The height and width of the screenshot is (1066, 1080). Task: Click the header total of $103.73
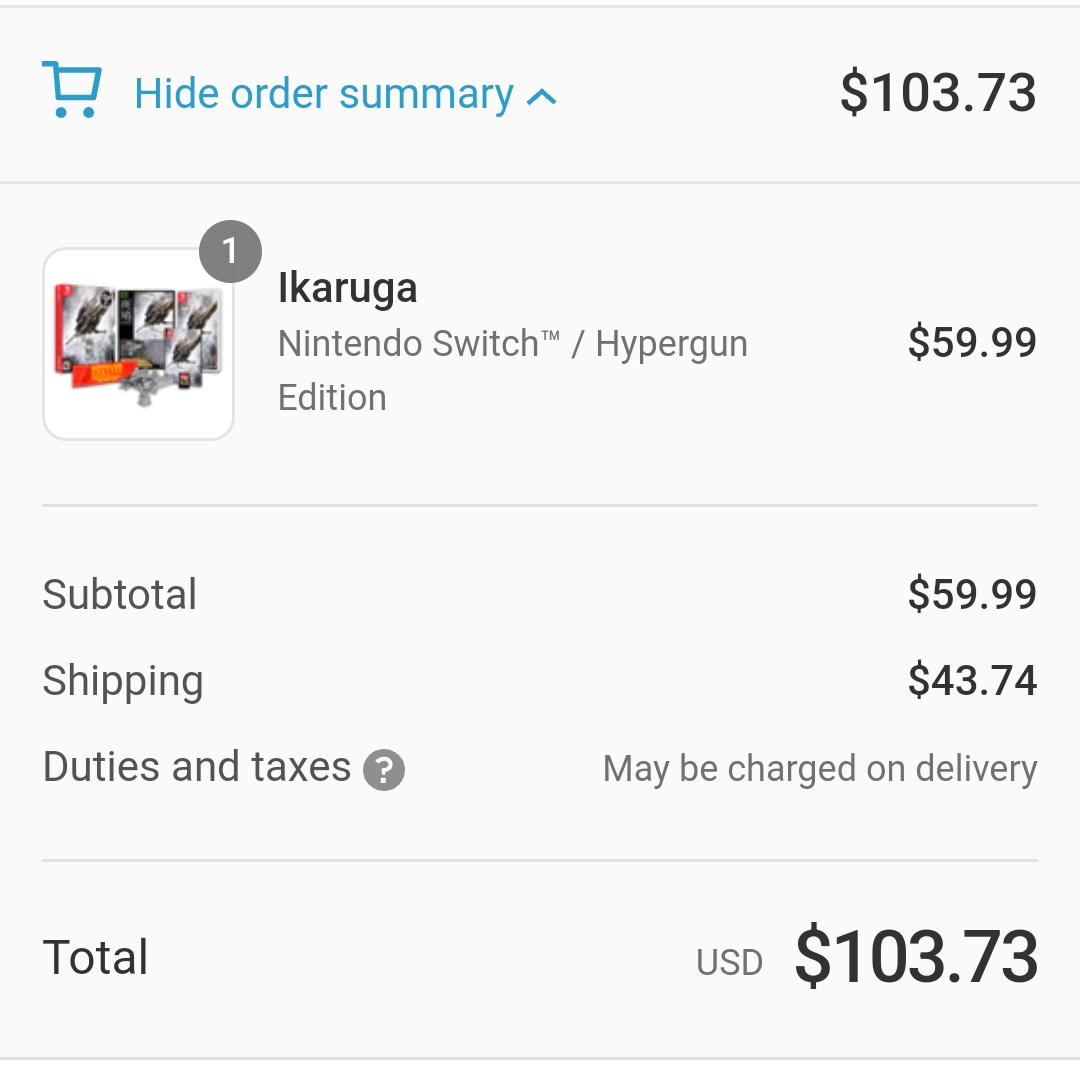click(937, 93)
